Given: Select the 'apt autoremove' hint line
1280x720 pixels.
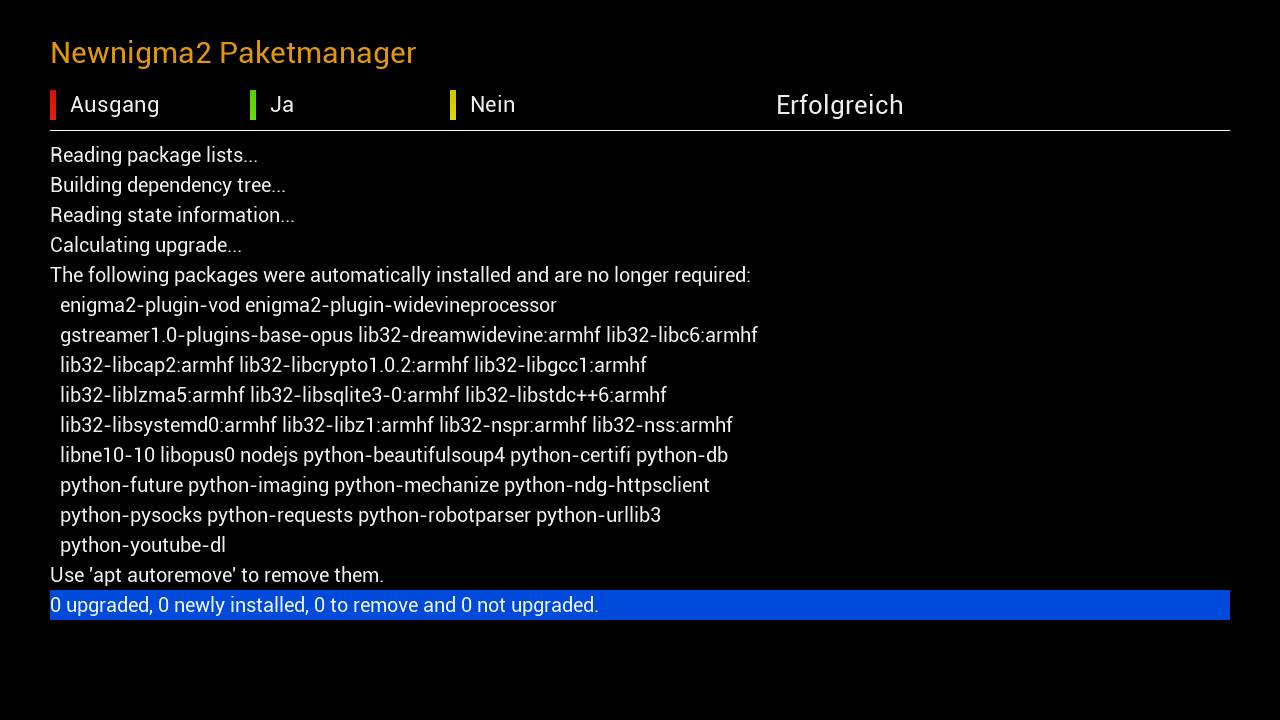Looking at the screenshot, I should click(217, 575).
